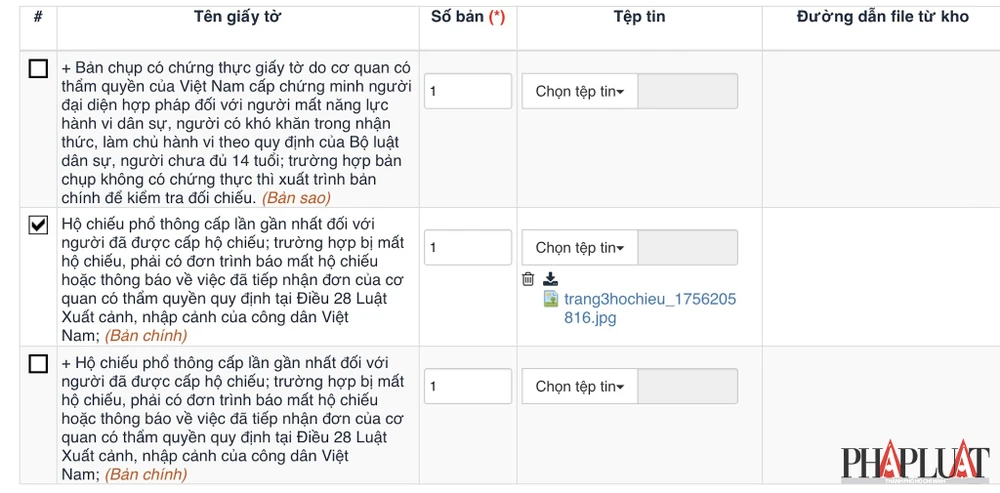
Task: Click gray file-name box in last row
Action: (x=687, y=386)
